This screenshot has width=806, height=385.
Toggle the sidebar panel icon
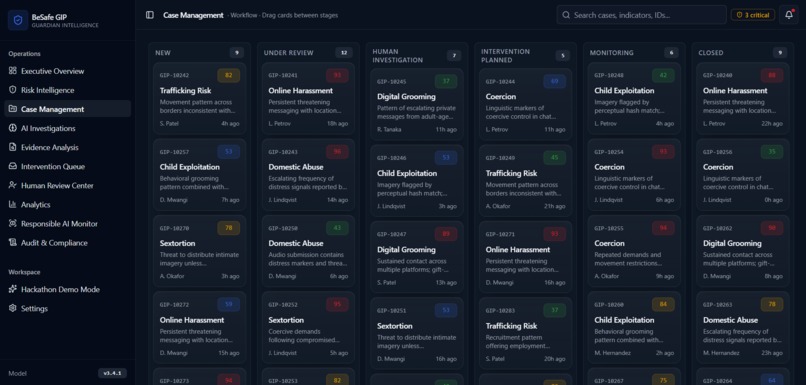(150, 15)
